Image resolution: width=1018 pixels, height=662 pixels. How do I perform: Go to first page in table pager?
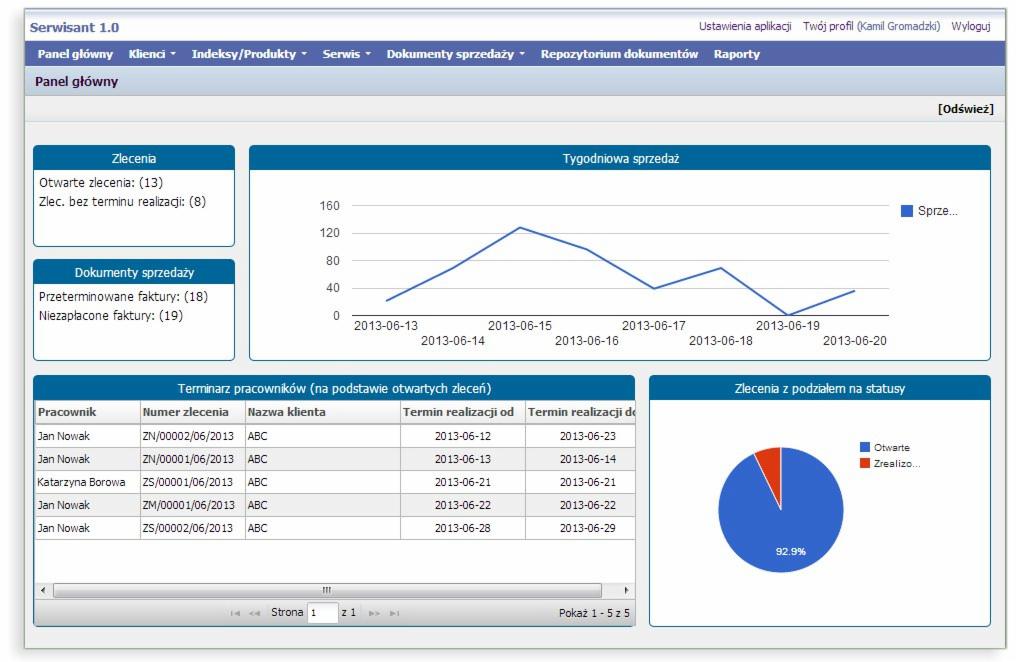235,613
